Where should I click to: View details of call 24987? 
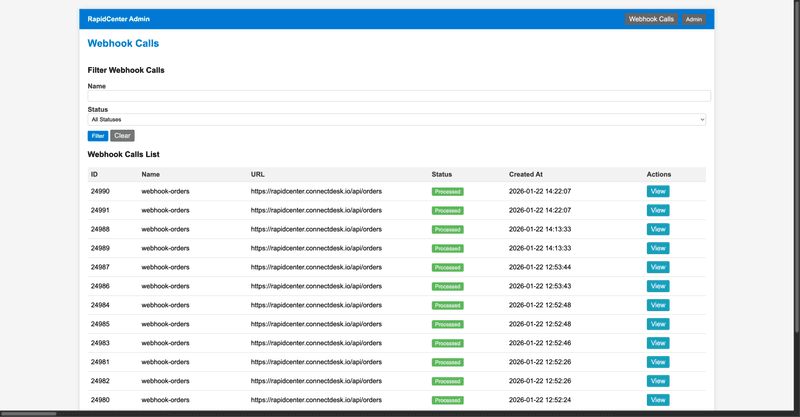tap(657, 267)
